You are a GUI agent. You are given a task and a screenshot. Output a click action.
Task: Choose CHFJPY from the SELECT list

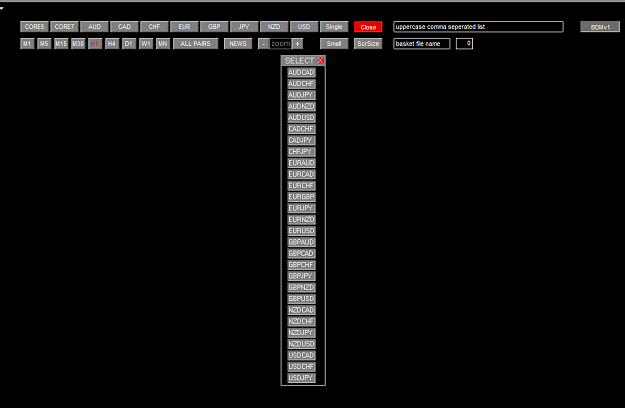pyautogui.click(x=301, y=151)
